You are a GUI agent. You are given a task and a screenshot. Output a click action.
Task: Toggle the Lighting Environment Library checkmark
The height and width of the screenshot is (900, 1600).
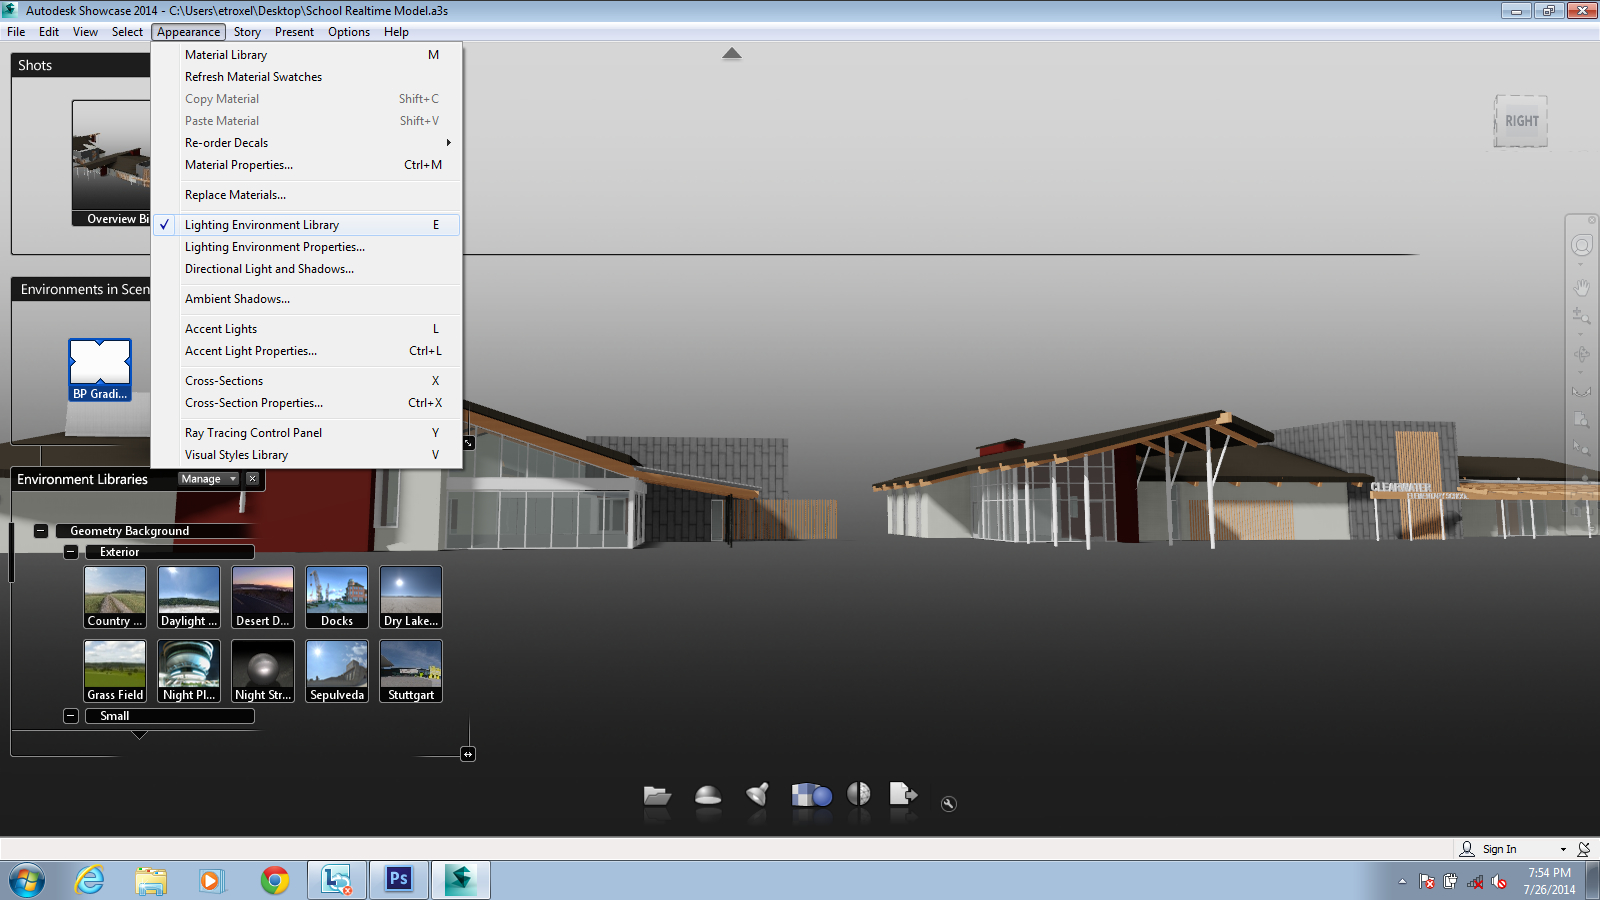coord(261,224)
